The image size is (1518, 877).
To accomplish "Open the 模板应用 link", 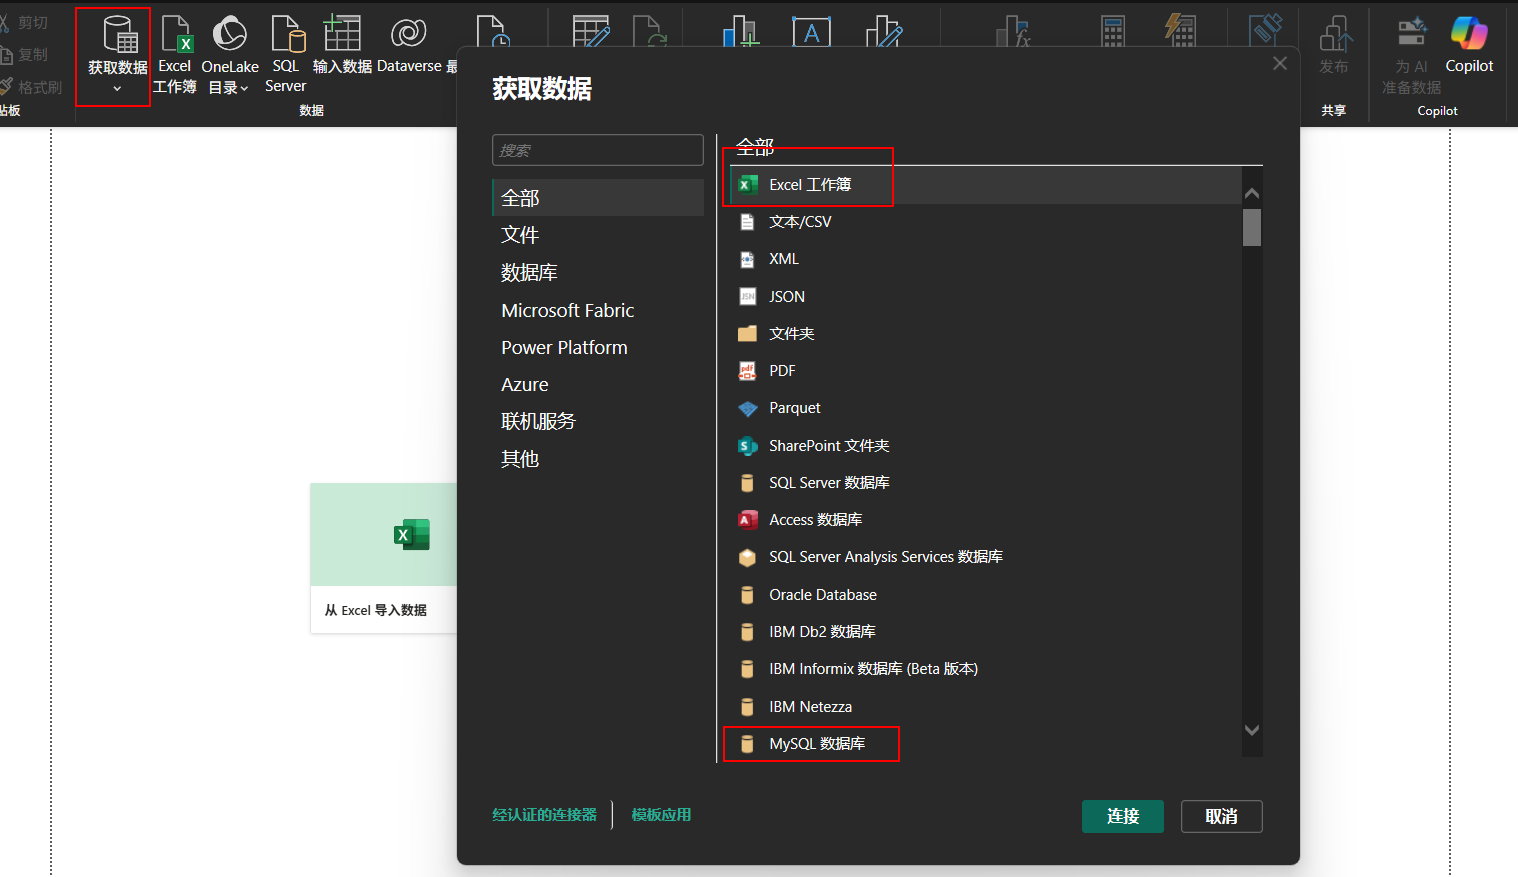I will click(x=661, y=815).
